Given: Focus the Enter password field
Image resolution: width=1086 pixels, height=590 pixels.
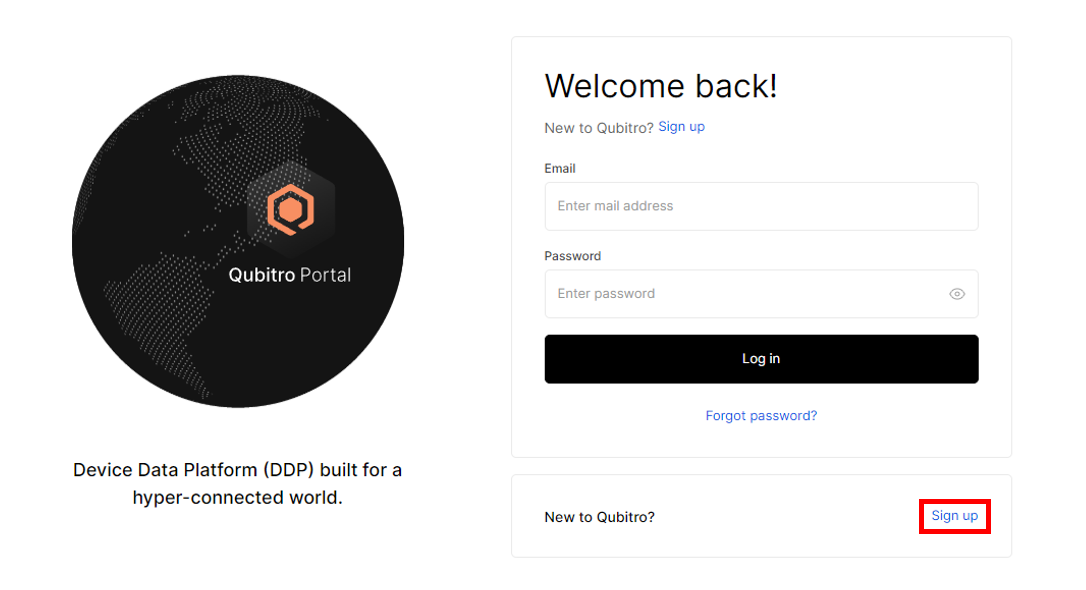Looking at the screenshot, I should click(761, 294).
